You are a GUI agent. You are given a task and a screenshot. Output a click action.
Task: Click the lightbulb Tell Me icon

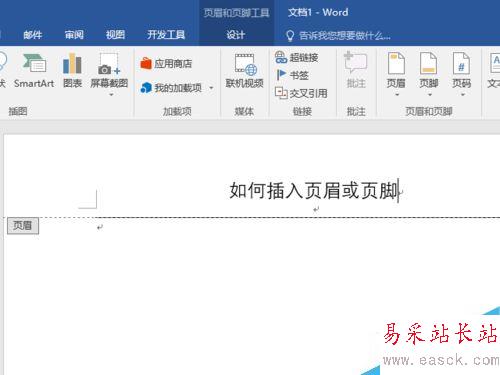(290, 35)
